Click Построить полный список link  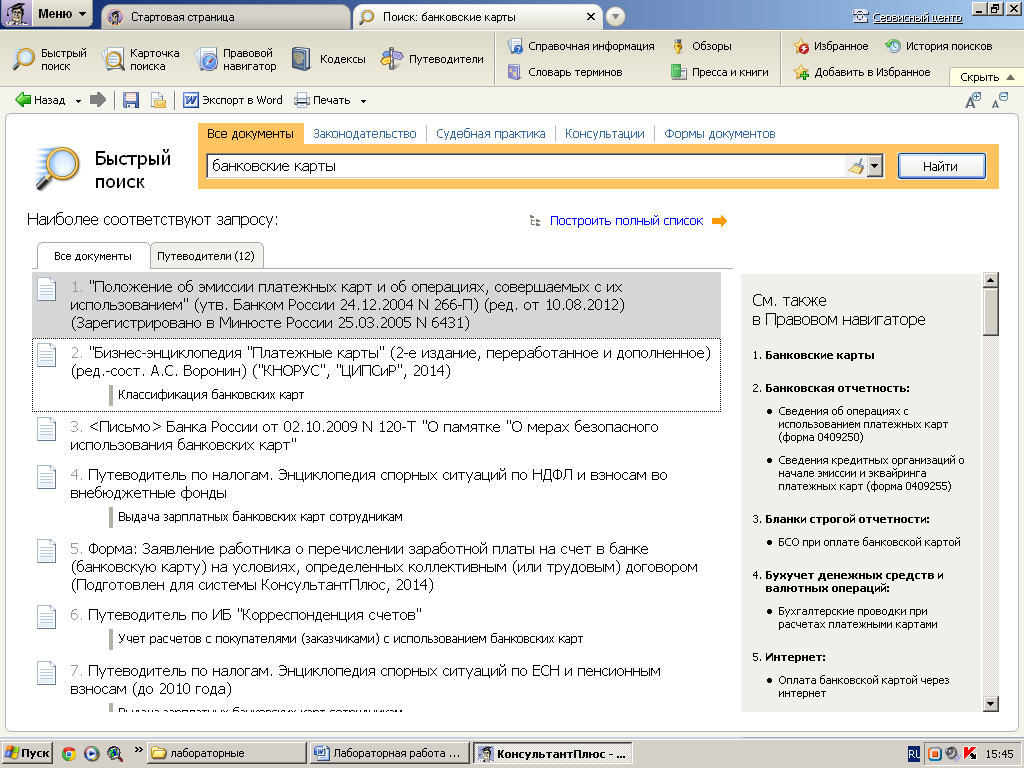click(626, 221)
